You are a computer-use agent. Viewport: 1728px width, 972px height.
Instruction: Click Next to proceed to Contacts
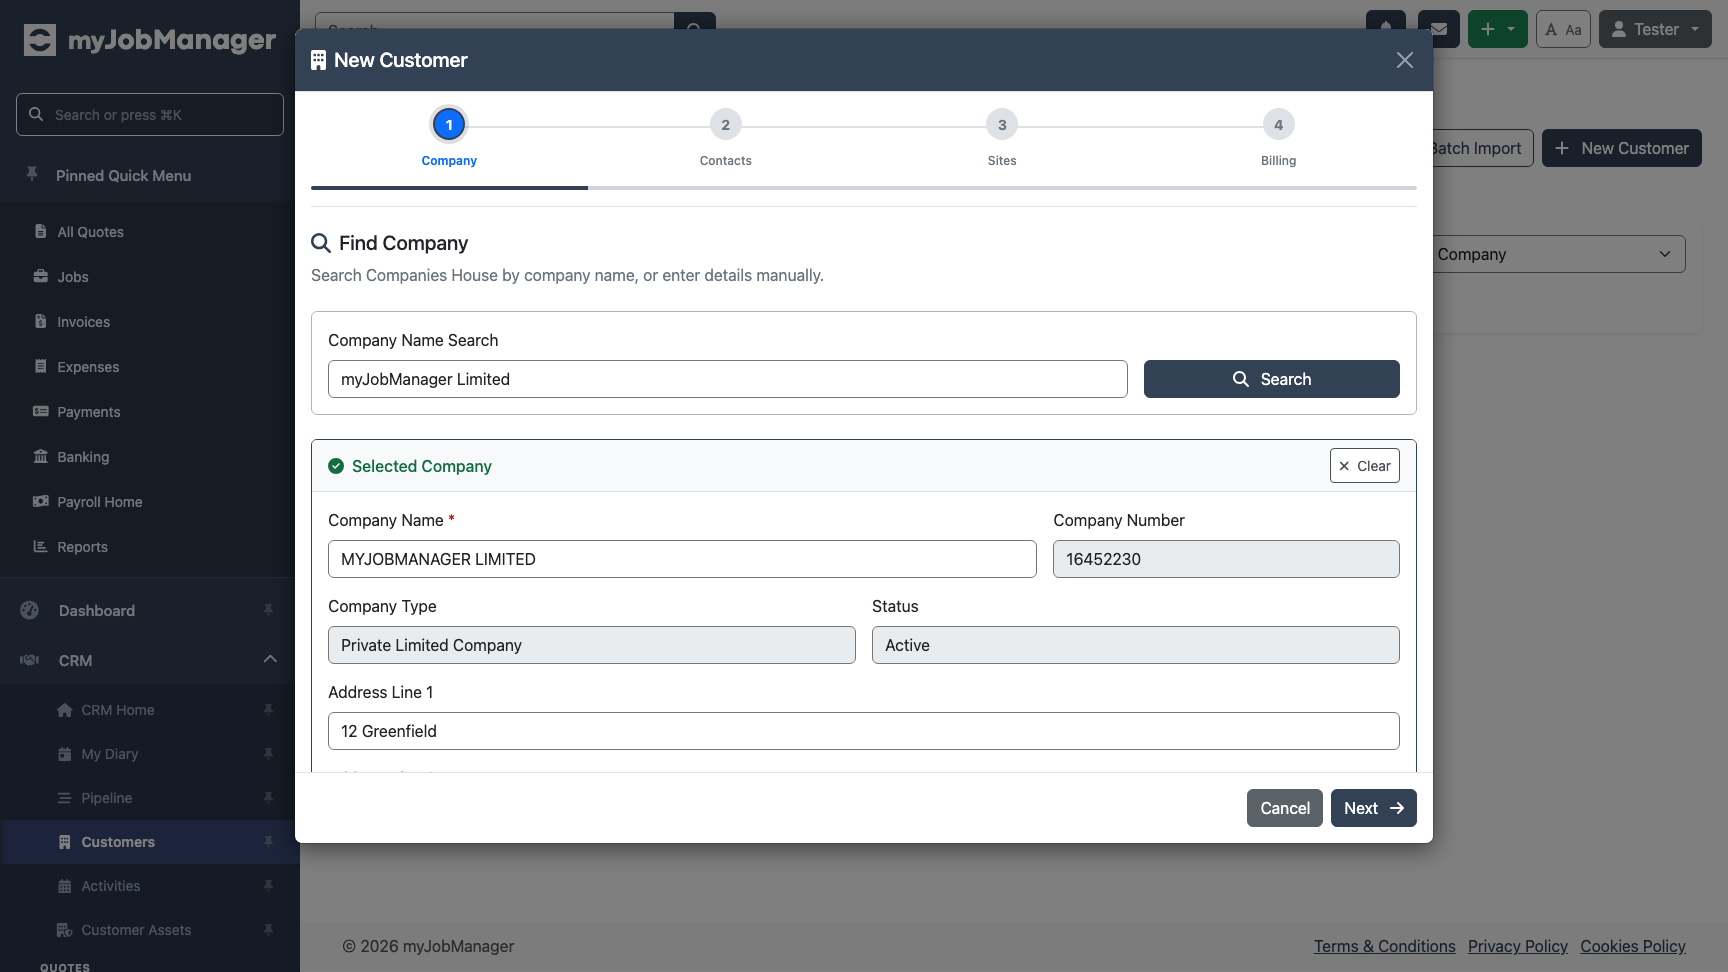tap(1374, 808)
